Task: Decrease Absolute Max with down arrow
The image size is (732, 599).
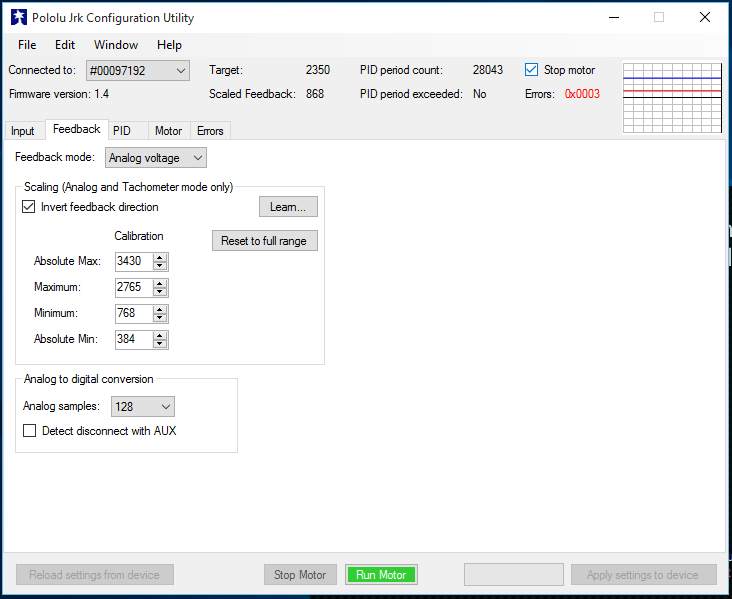Action: pyautogui.click(x=160, y=266)
